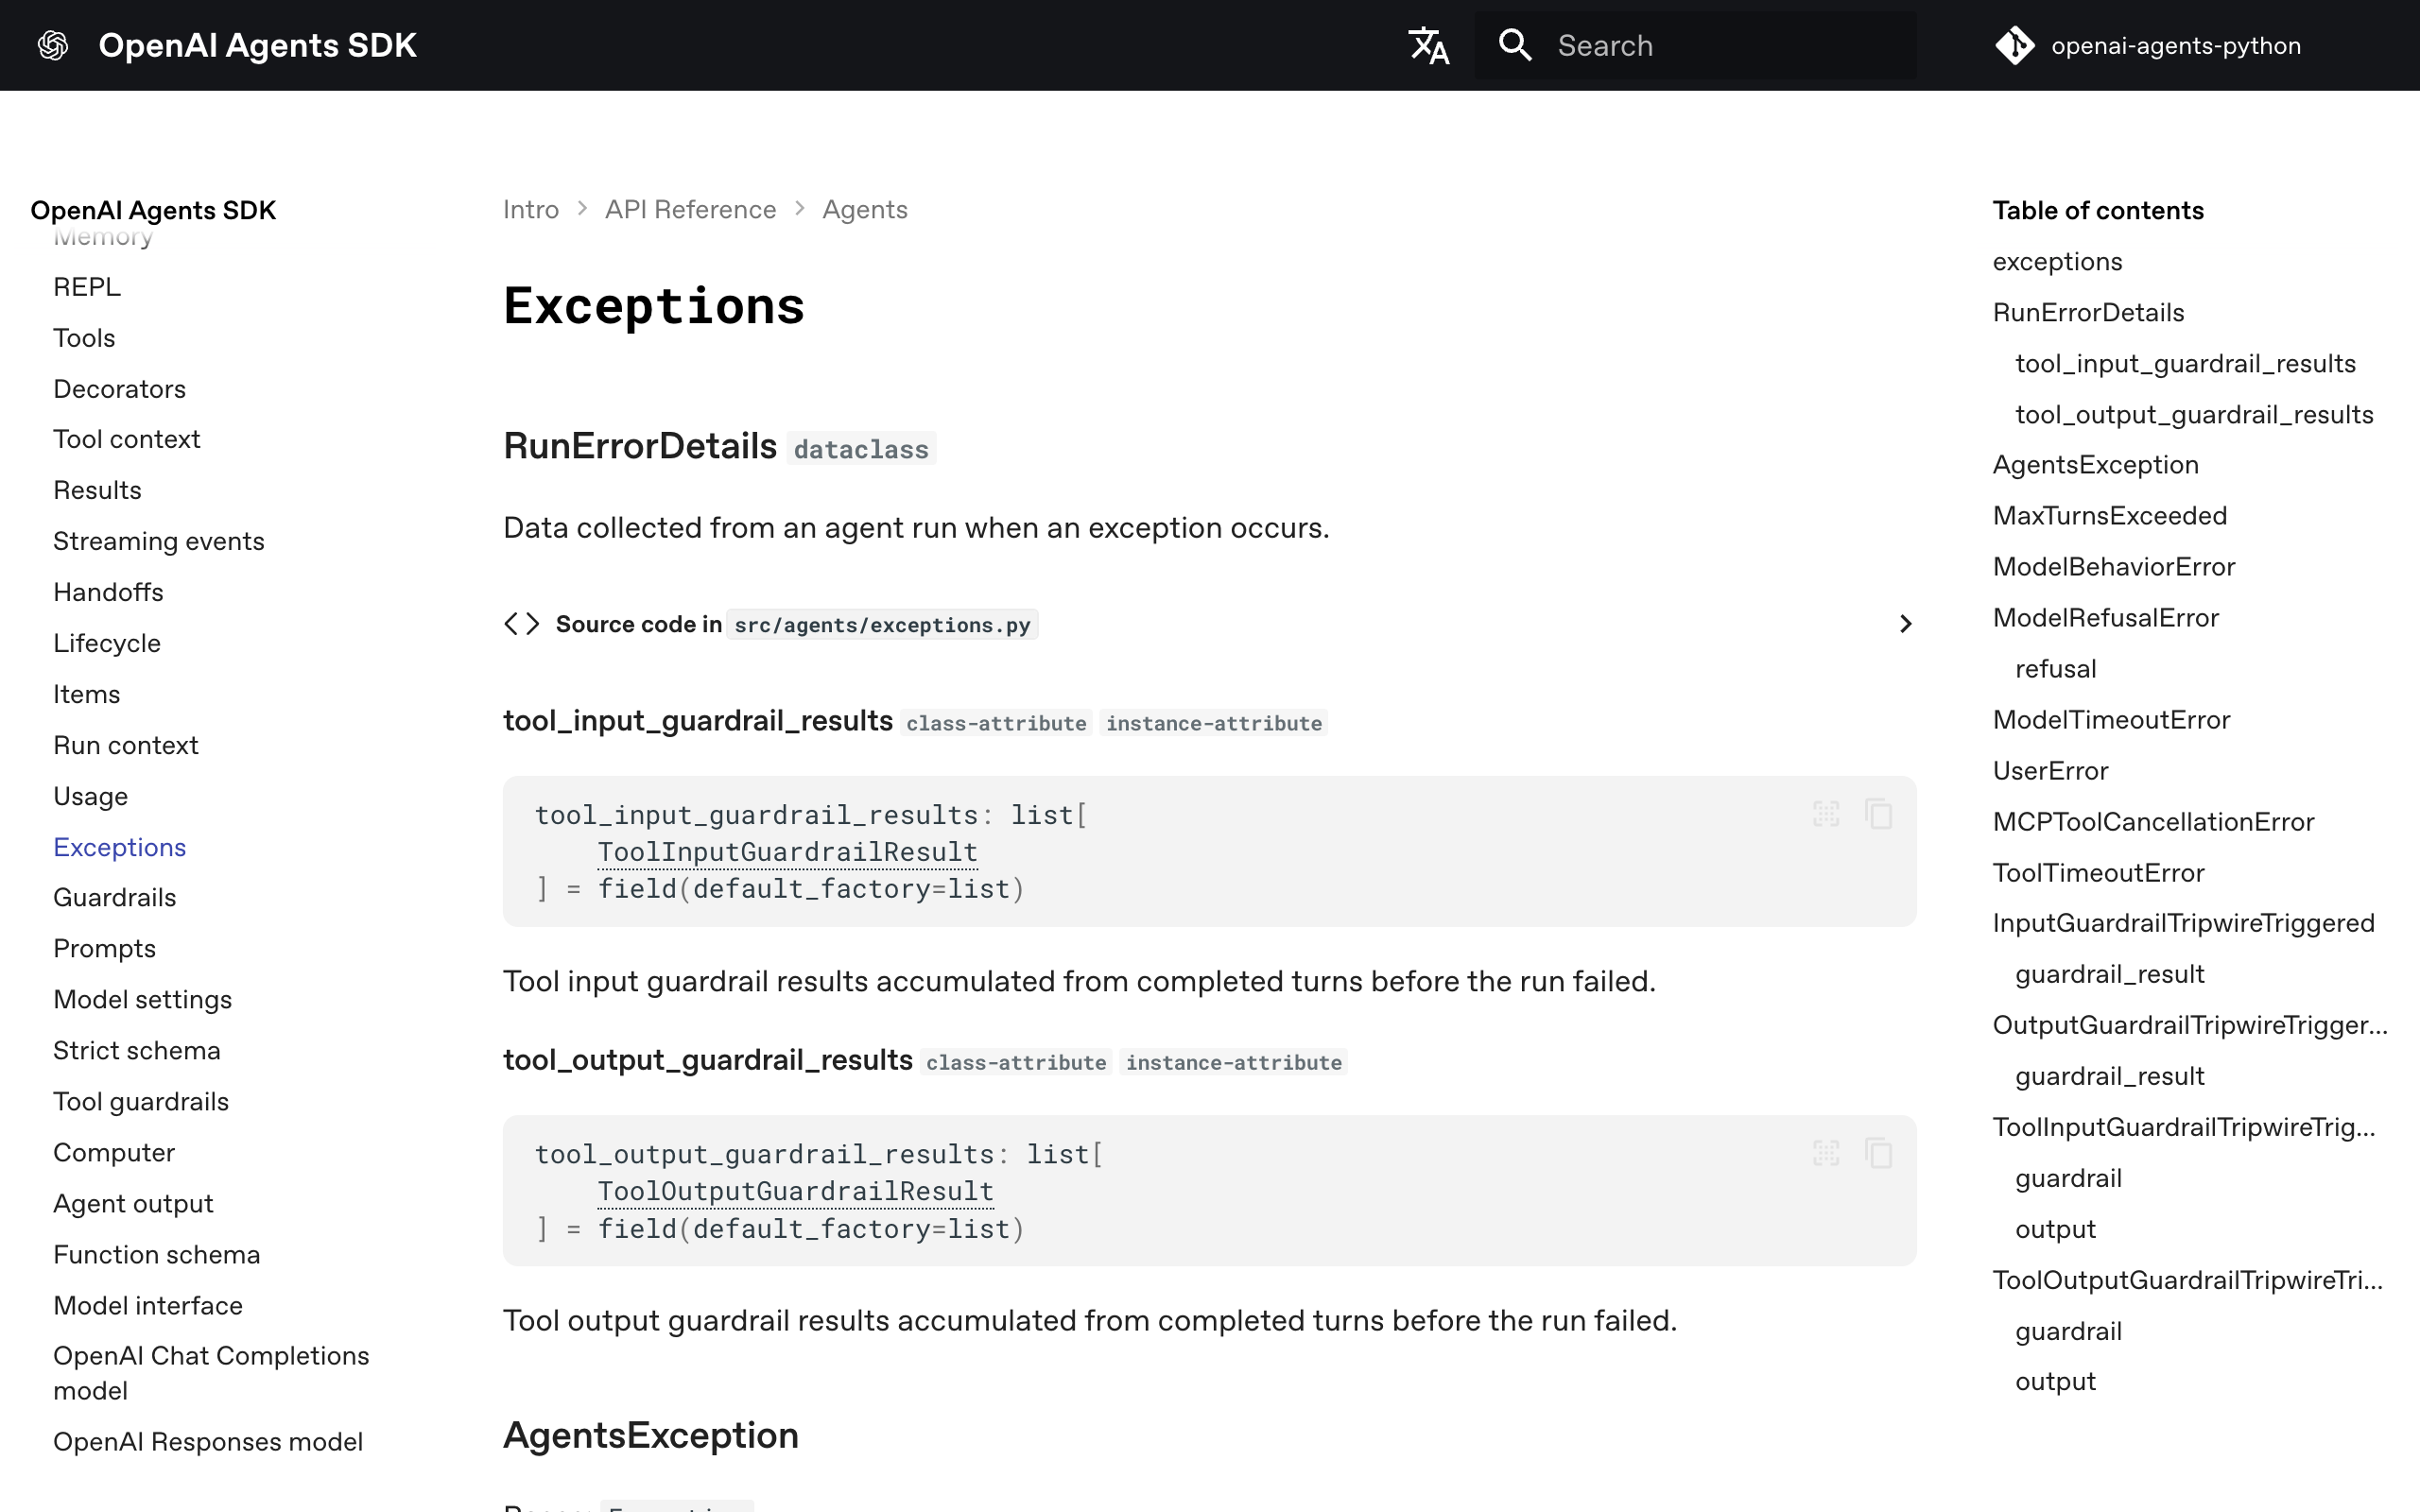Select the active Exceptions sidebar item
Screen dimensions: 2420x1512
pyautogui.click(x=119, y=847)
